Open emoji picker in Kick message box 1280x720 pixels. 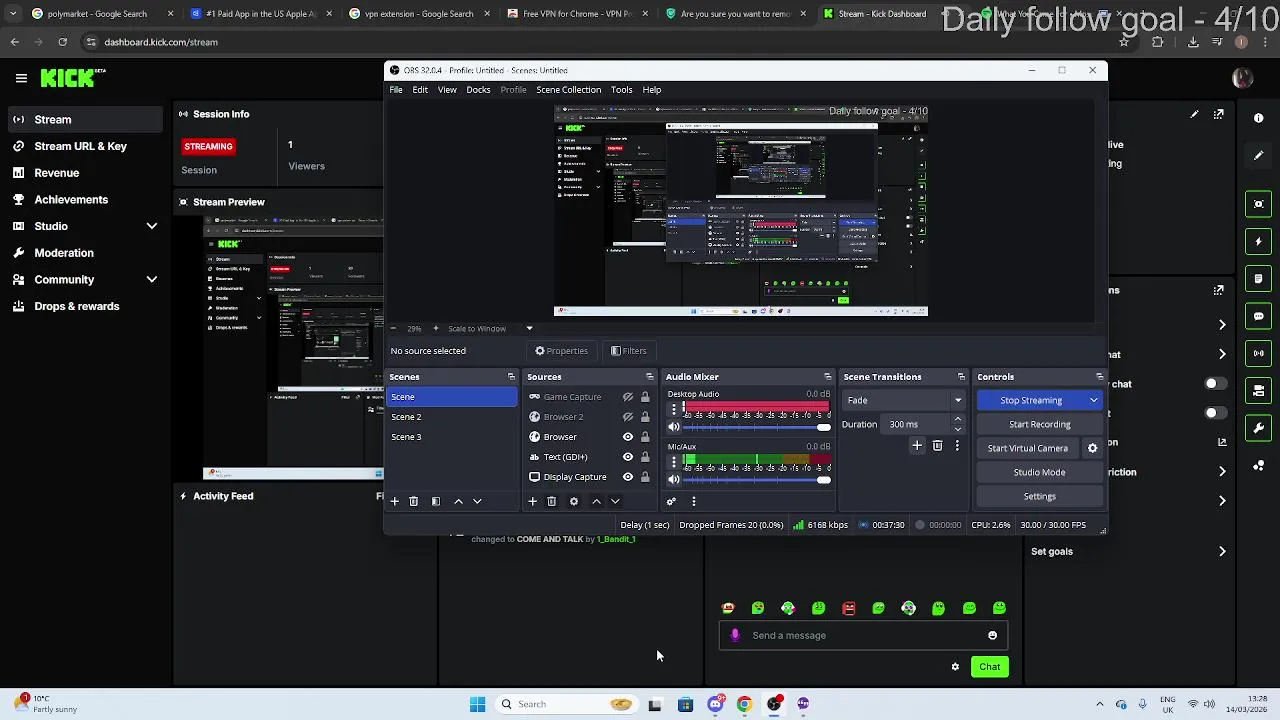click(992, 635)
